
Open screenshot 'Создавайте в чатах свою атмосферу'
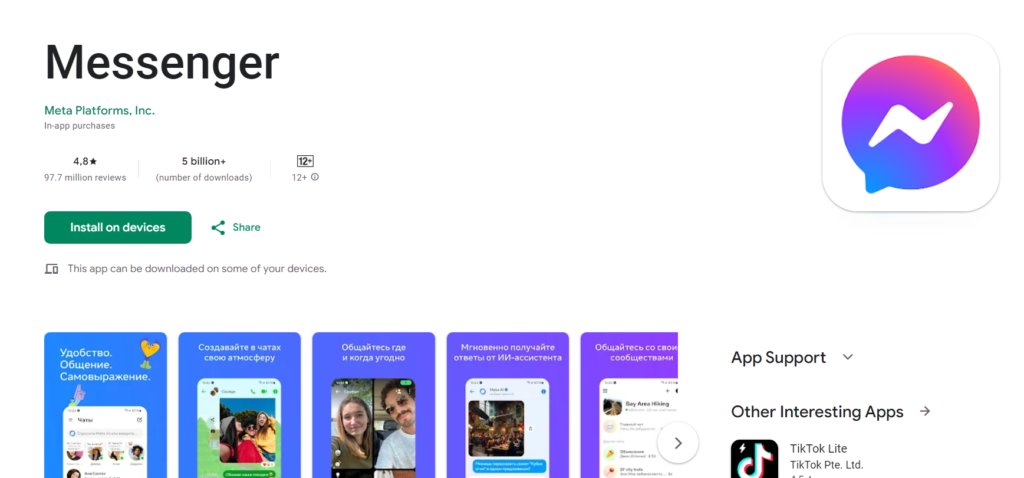(x=240, y=405)
